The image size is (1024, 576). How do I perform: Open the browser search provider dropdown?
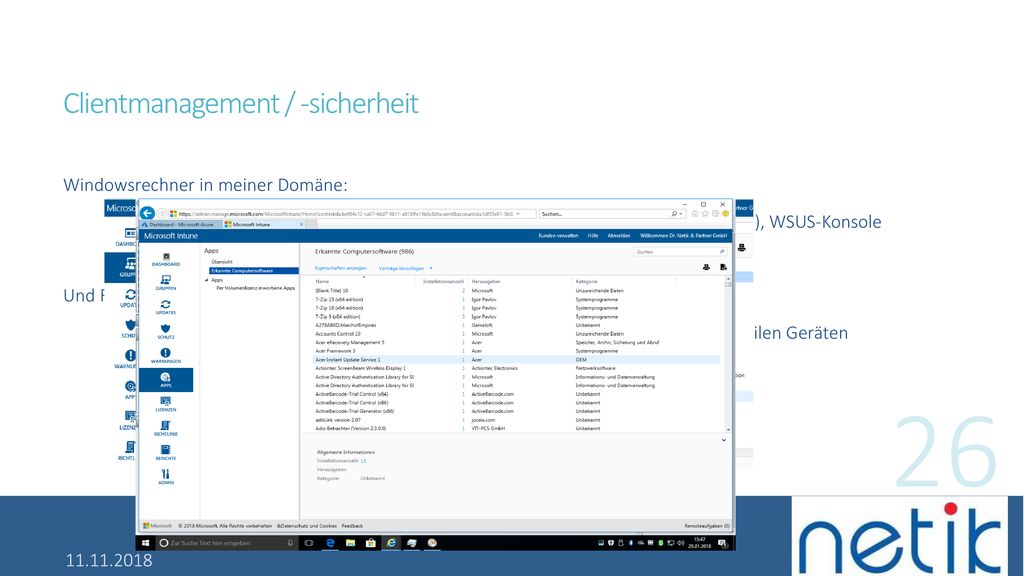coord(681,214)
